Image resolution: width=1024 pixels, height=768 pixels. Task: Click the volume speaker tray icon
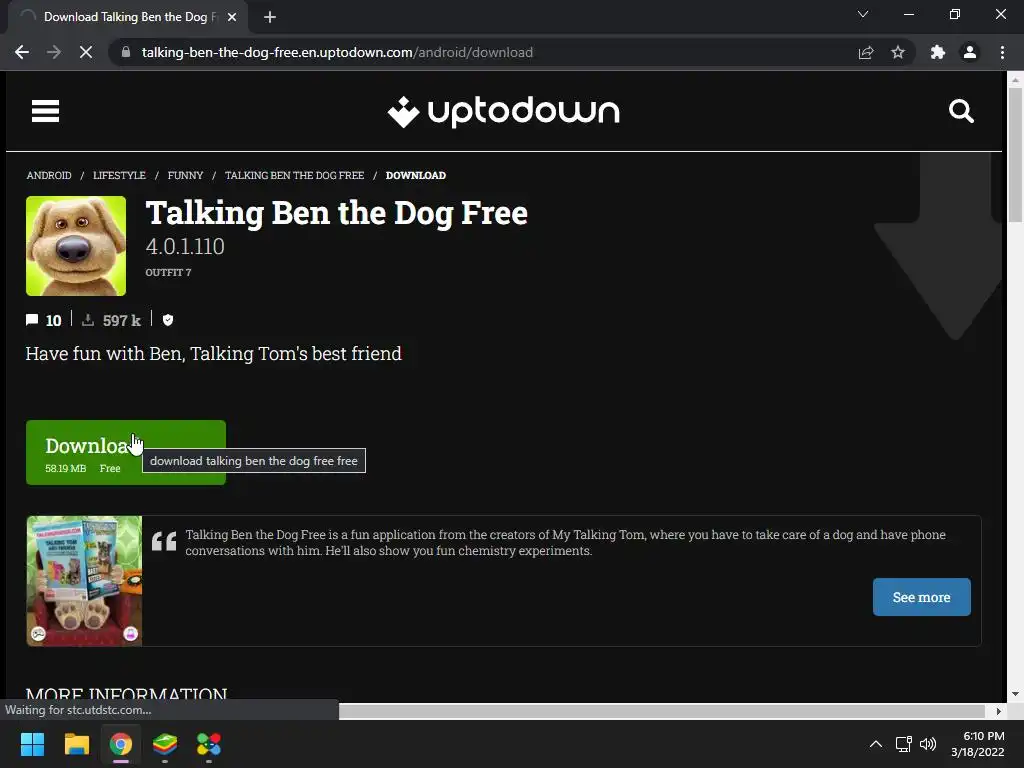click(x=927, y=744)
